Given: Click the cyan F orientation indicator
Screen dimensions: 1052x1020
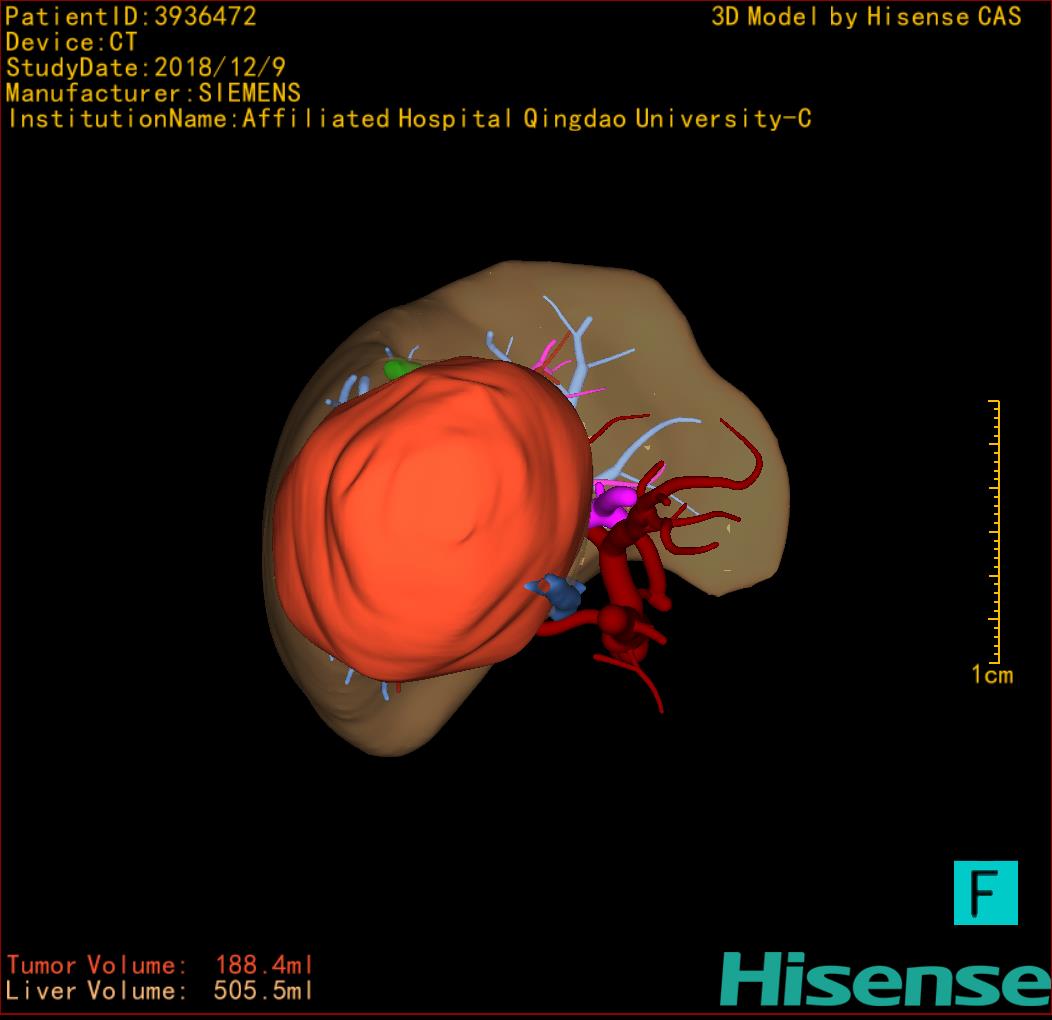Looking at the screenshot, I should pos(985,892).
